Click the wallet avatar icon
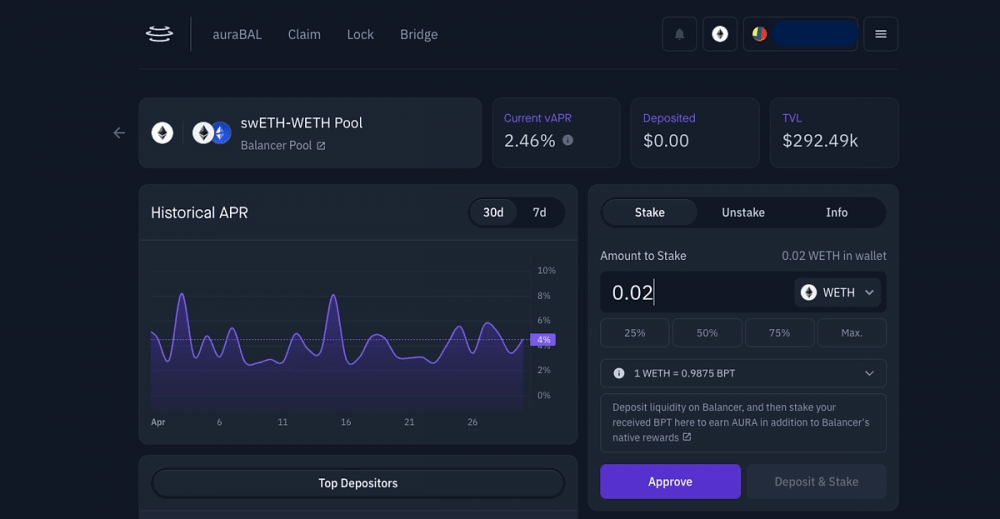The width and height of the screenshot is (1000, 519). point(759,34)
